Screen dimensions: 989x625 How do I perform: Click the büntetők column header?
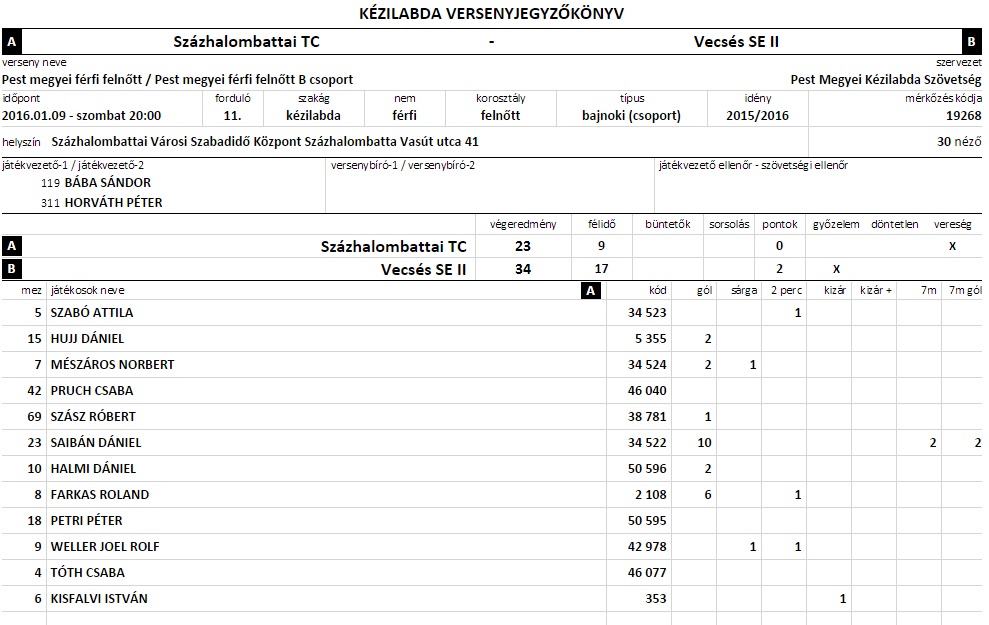[x=668, y=225]
